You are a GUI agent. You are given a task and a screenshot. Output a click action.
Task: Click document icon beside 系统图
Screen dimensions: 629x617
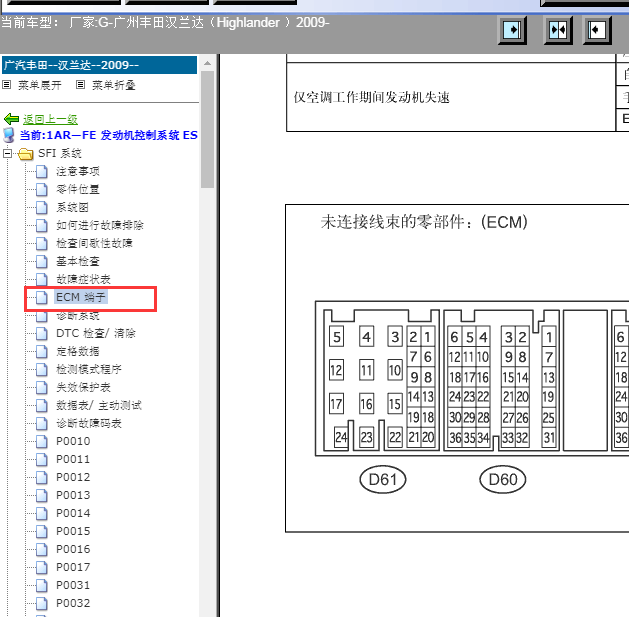click(41, 207)
